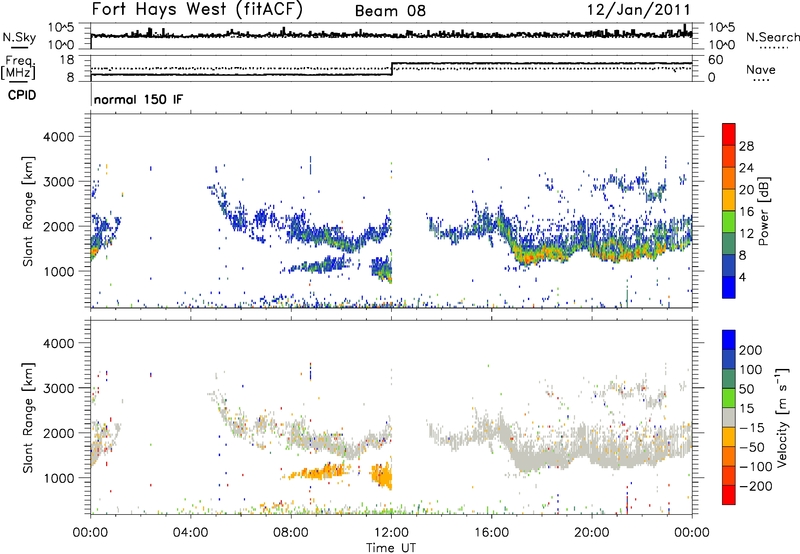Click the solid N.Sky legend line sample

coord(19,47)
